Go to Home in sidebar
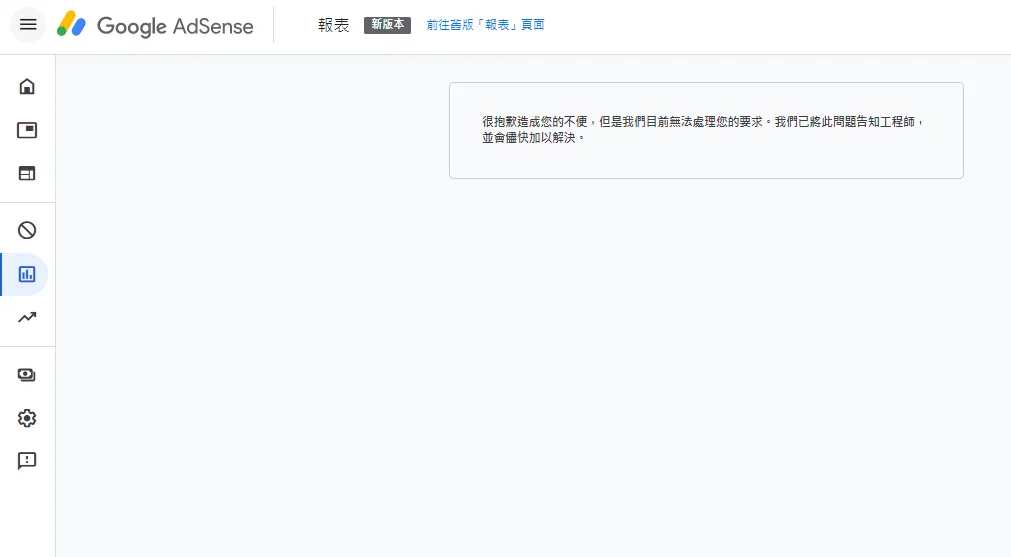This screenshot has height=557, width=1011. [x=27, y=86]
